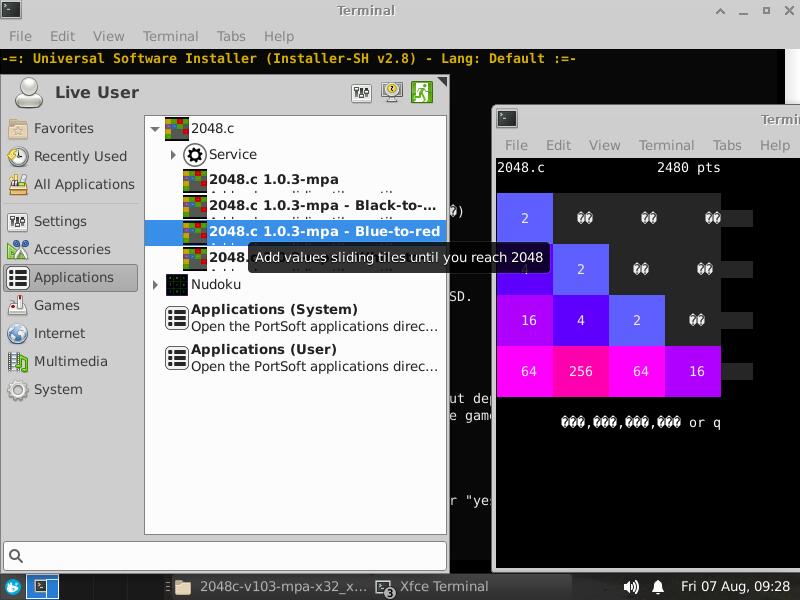Click the Live User avatar icon

tap(29, 92)
